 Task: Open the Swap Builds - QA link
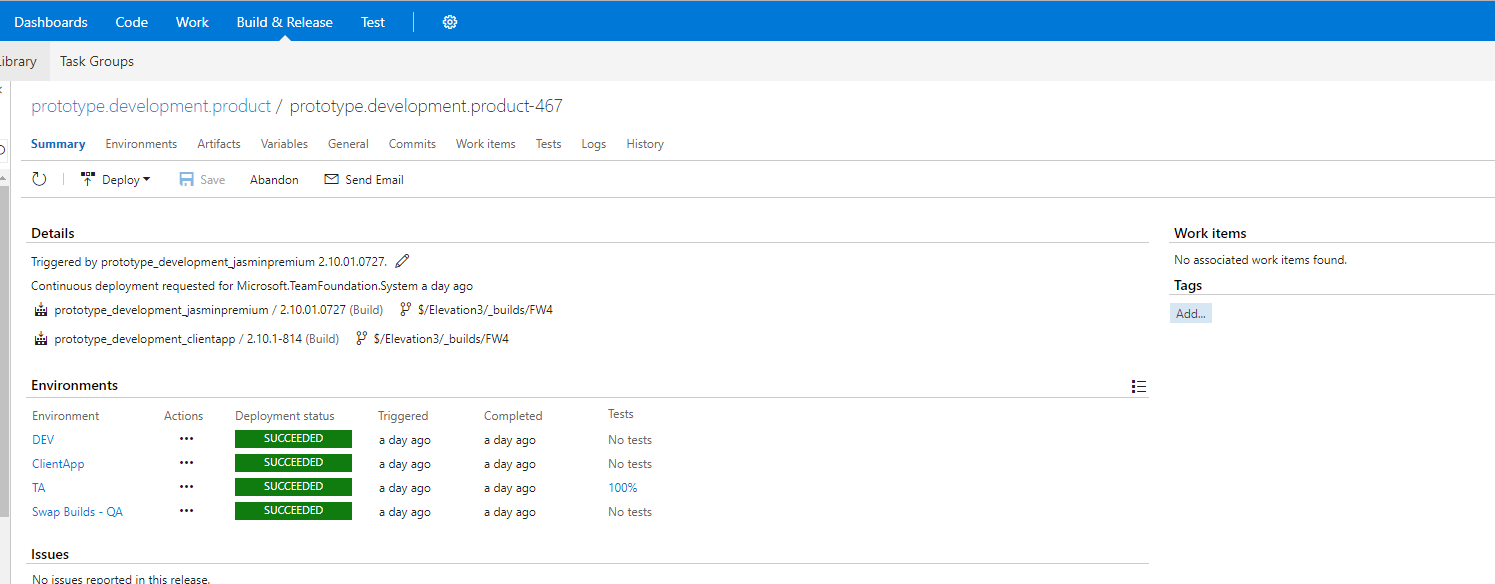[x=77, y=512]
